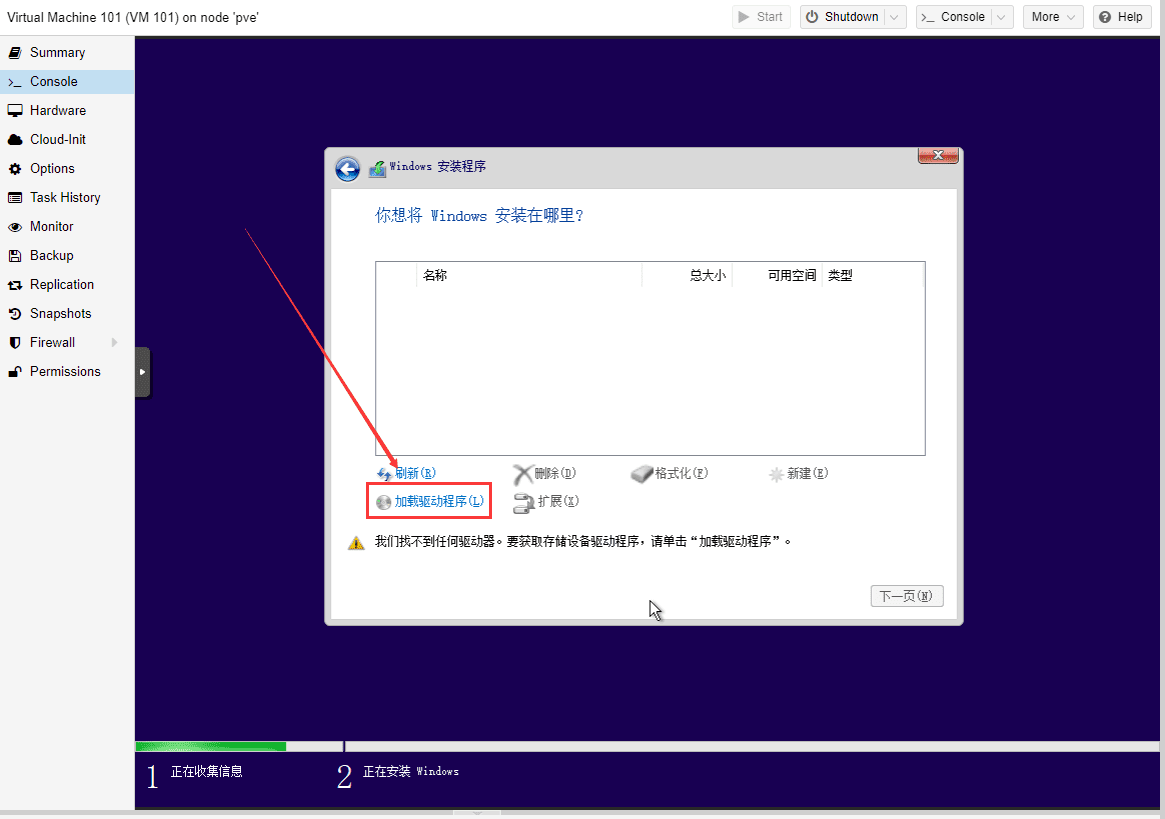Click the 下一页(N) next button

pyautogui.click(x=907, y=596)
